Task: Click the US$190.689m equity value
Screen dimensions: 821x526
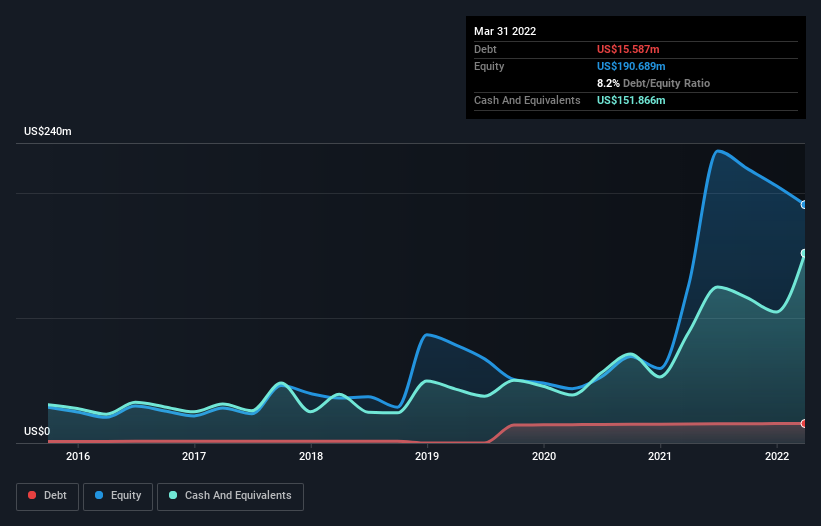Action: (x=631, y=66)
